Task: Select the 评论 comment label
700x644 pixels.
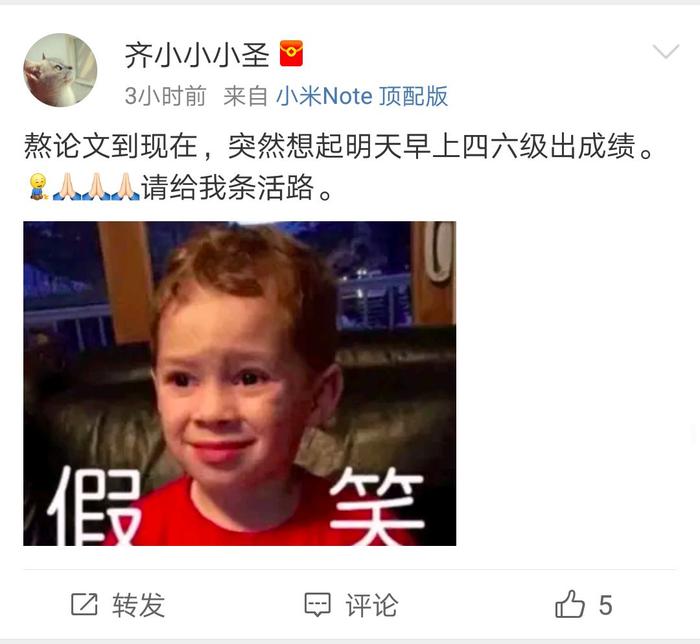Action: point(371,605)
